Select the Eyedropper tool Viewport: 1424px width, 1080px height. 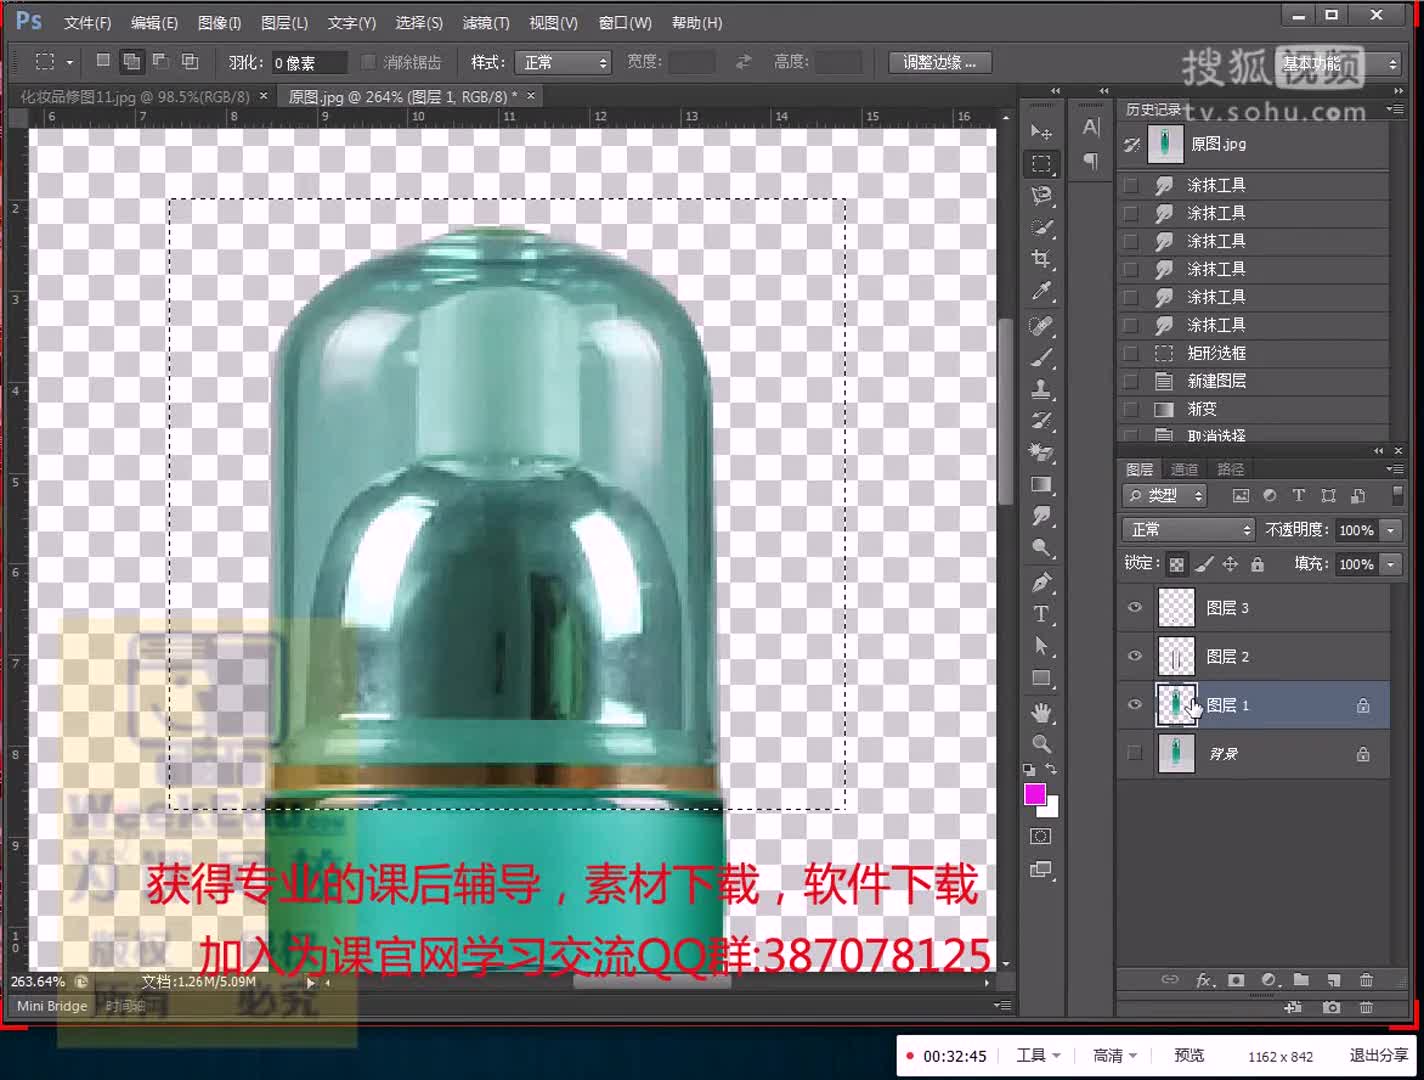tap(1041, 292)
